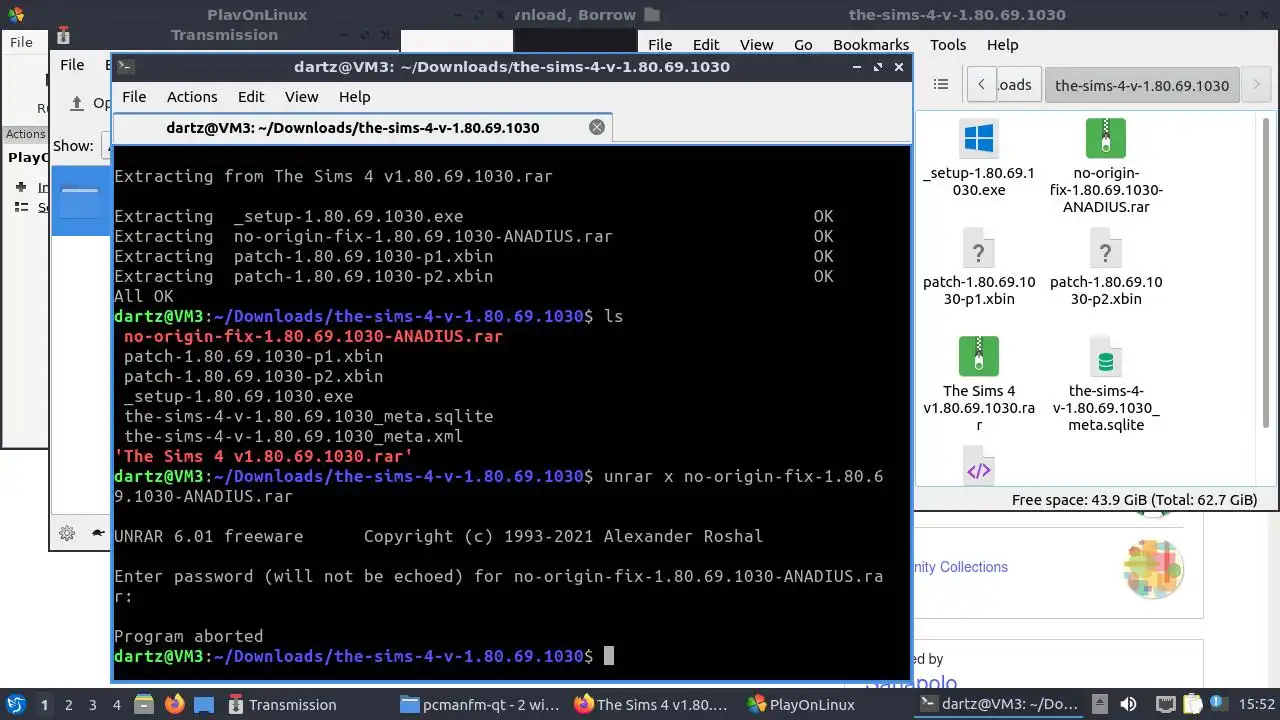Open the Transmission File menu
This screenshot has width=1280, height=720.
(x=72, y=65)
